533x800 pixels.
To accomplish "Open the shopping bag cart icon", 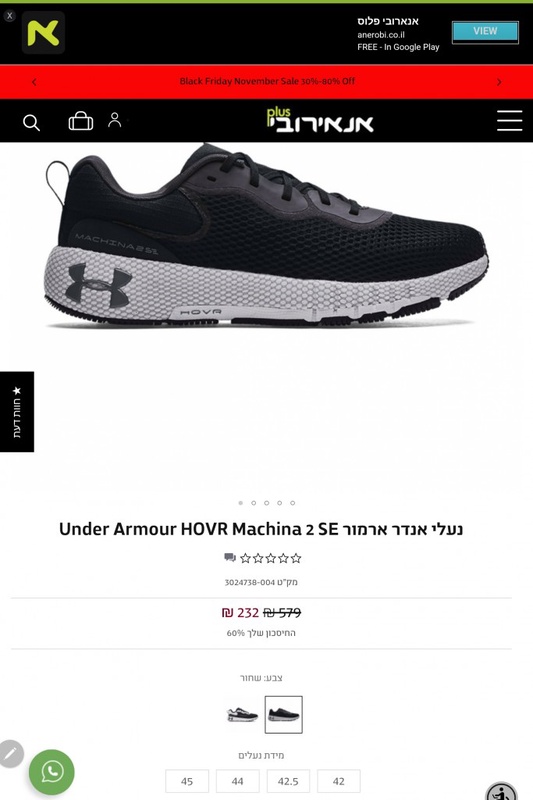I will 81,121.
